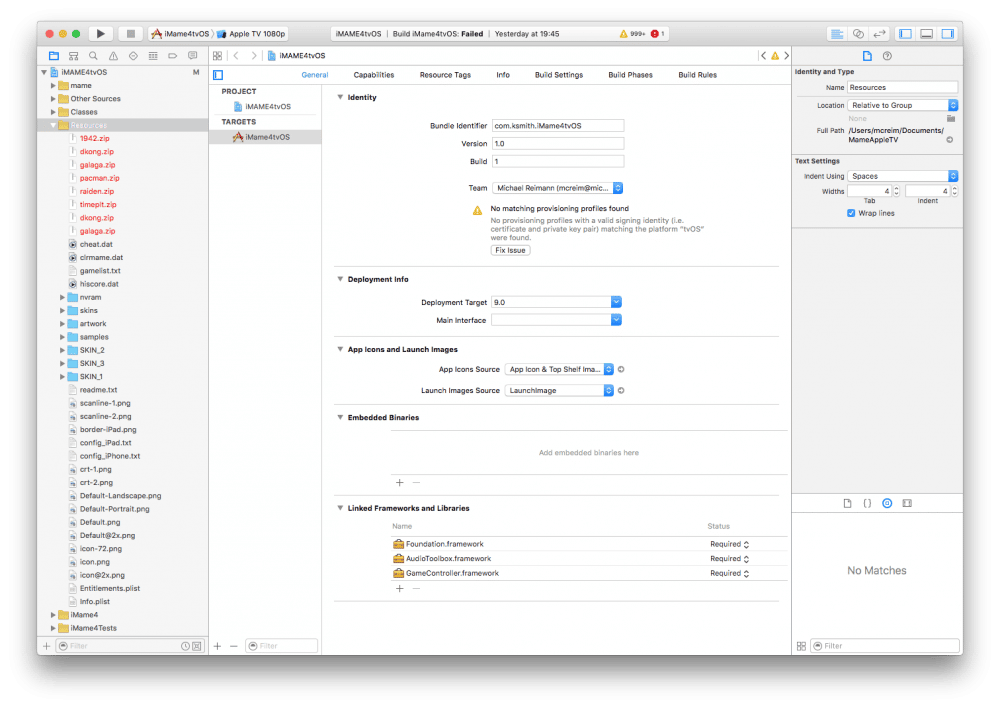This screenshot has height=708, width=1000.
Task: Open the find navigator magnifier icon
Action: pos(94,56)
